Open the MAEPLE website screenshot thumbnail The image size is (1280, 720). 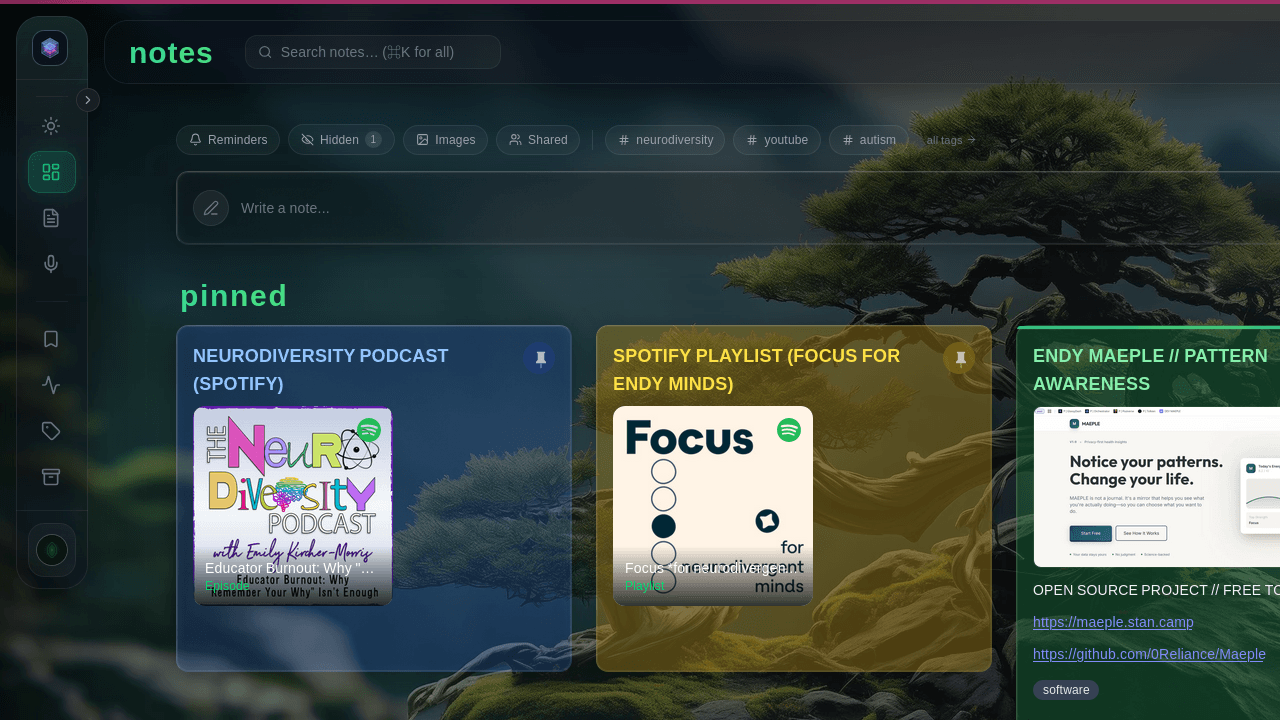click(x=1157, y=487)
